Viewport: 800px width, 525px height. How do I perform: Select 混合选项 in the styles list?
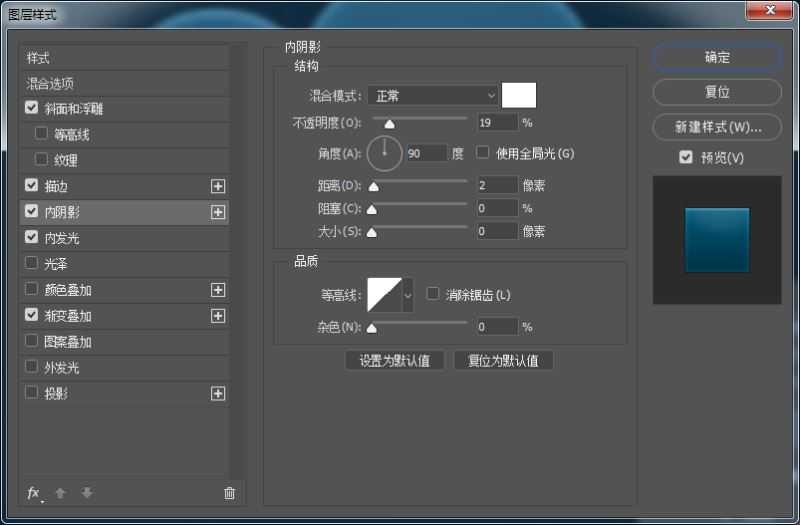tap(50, 84)
